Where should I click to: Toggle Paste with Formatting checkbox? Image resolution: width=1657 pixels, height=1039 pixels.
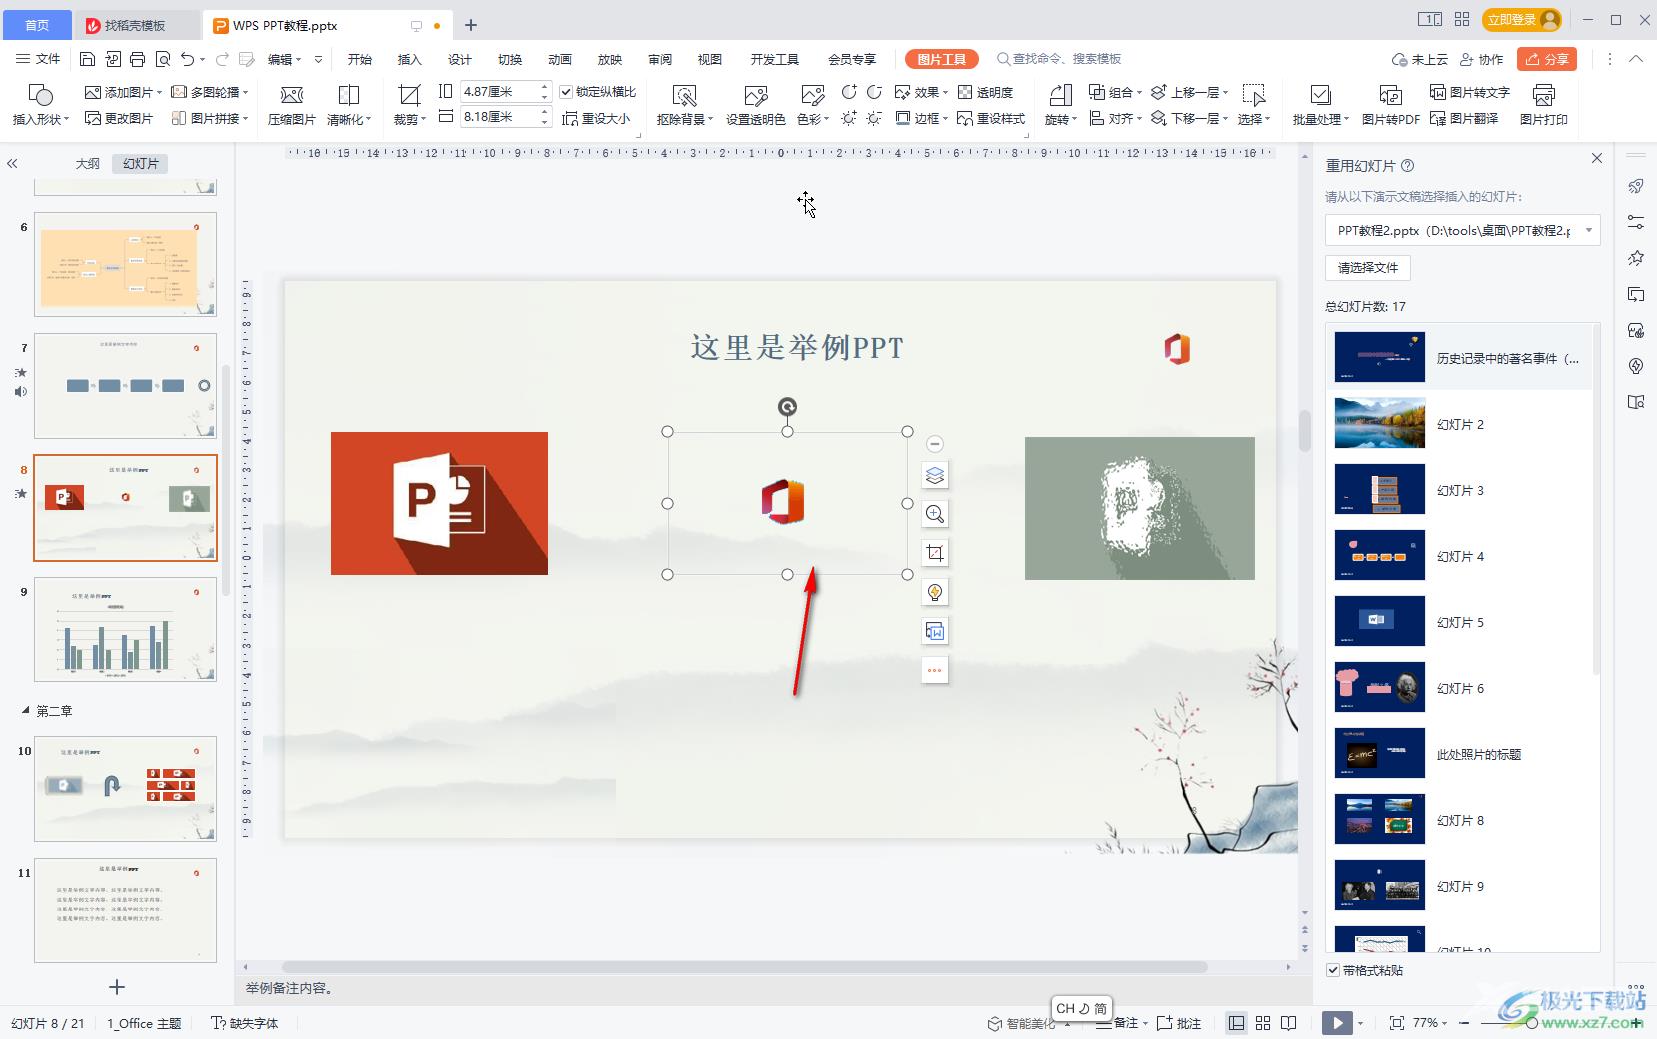click(x=1333, y=970)
